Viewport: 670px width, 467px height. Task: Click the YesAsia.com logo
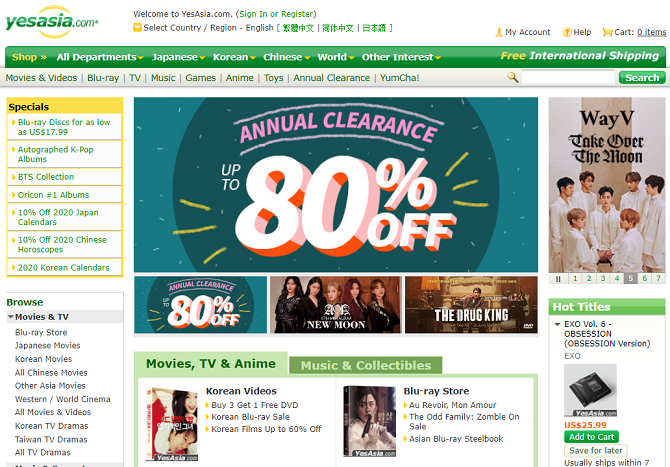tap(52, 21)
